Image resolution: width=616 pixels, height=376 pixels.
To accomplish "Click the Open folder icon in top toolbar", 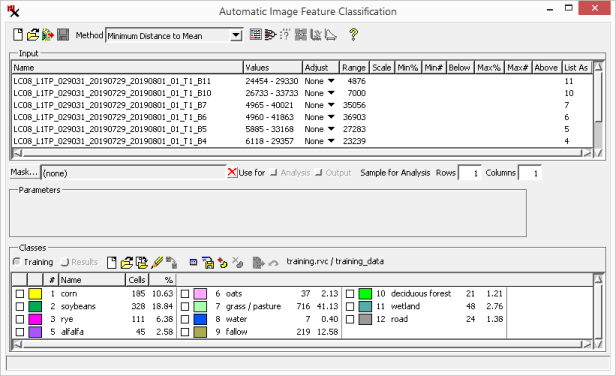I will tap(33, 35).
